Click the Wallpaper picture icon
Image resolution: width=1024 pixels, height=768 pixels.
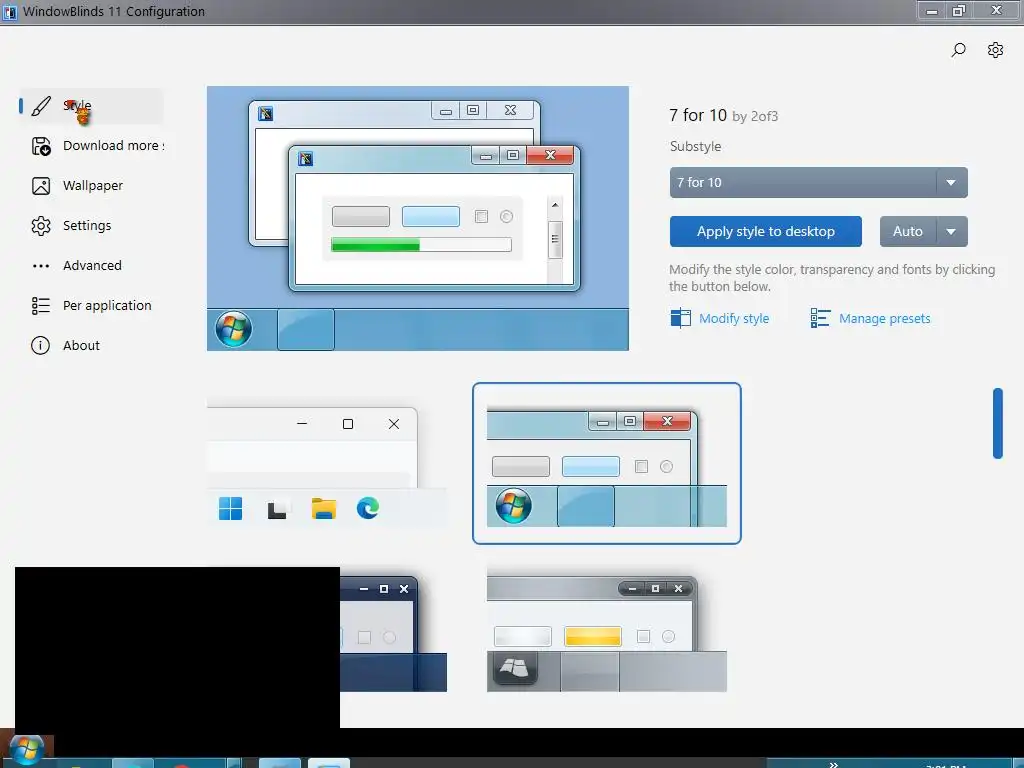click(41, 186)
